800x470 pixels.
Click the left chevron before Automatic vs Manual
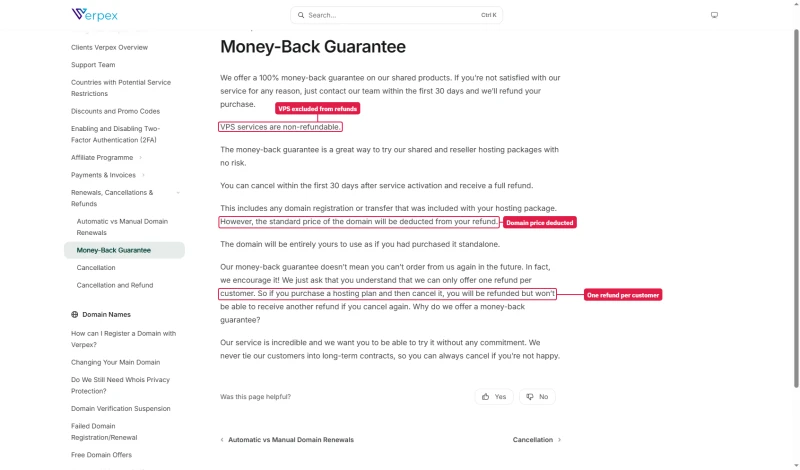coord(222,439)
